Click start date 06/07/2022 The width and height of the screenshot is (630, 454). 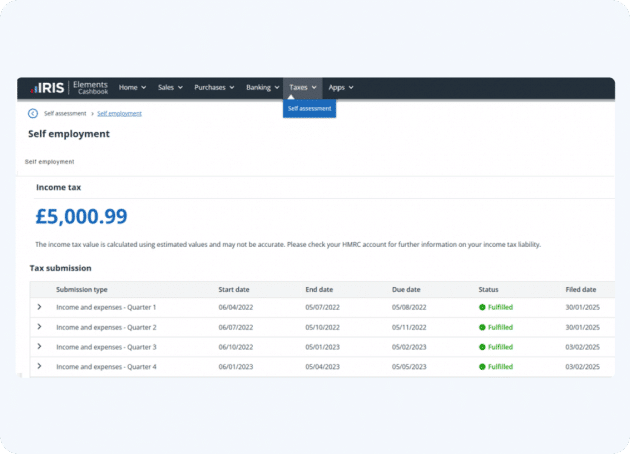[x=236, y=327]
